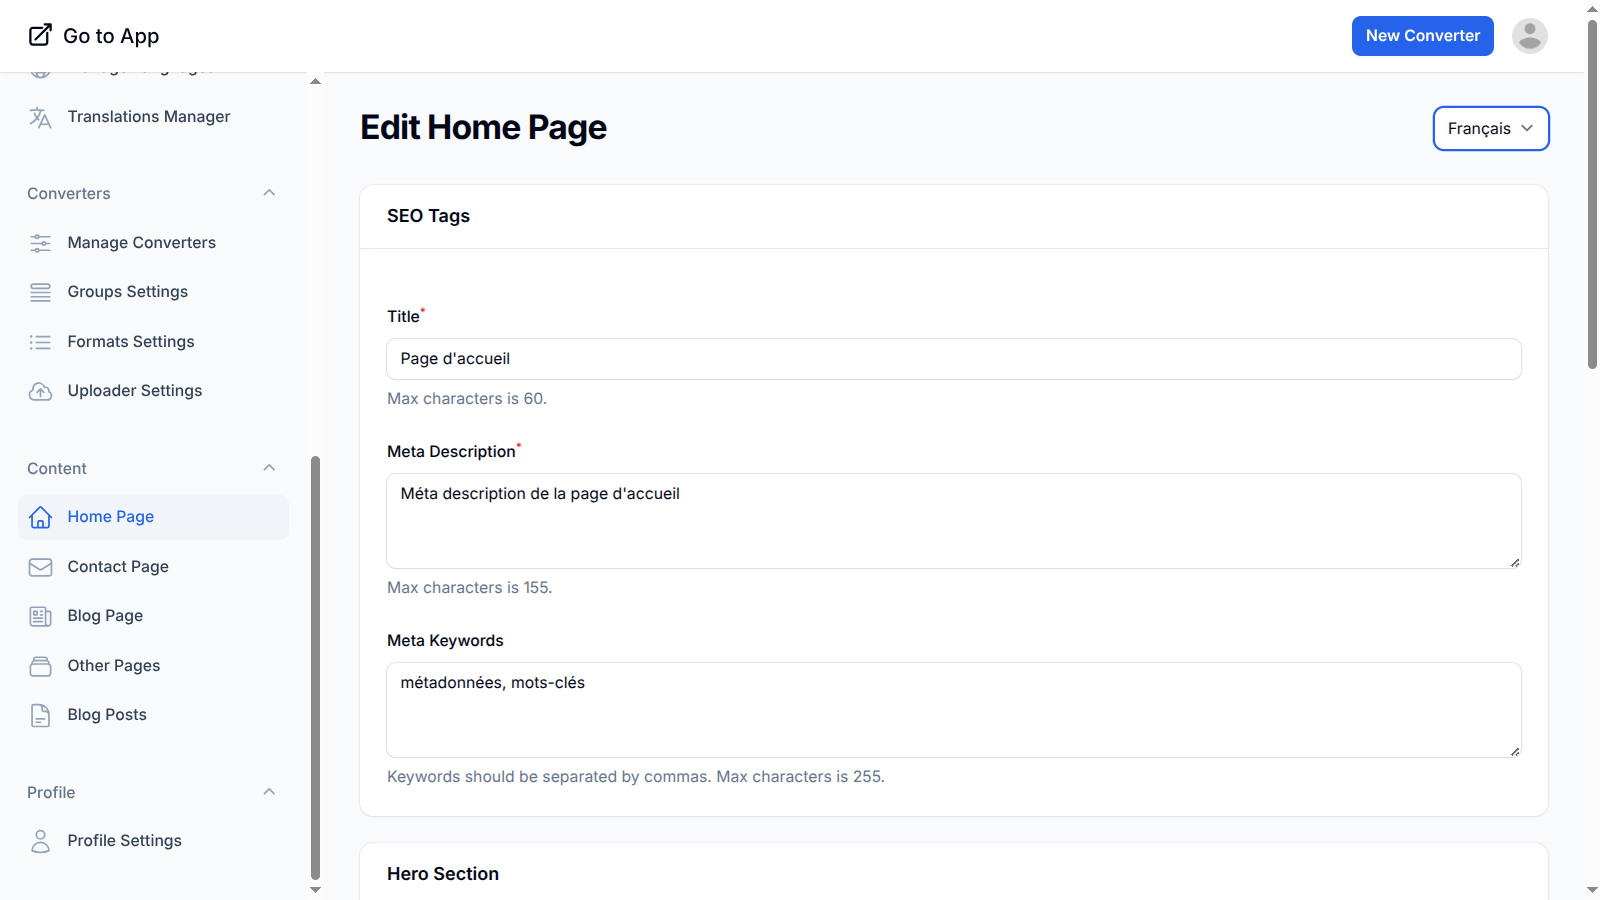Screen dimensions: 1600x900
Task: Click the Manage Converters sliders icon
Action: click(x=40, y=243)
